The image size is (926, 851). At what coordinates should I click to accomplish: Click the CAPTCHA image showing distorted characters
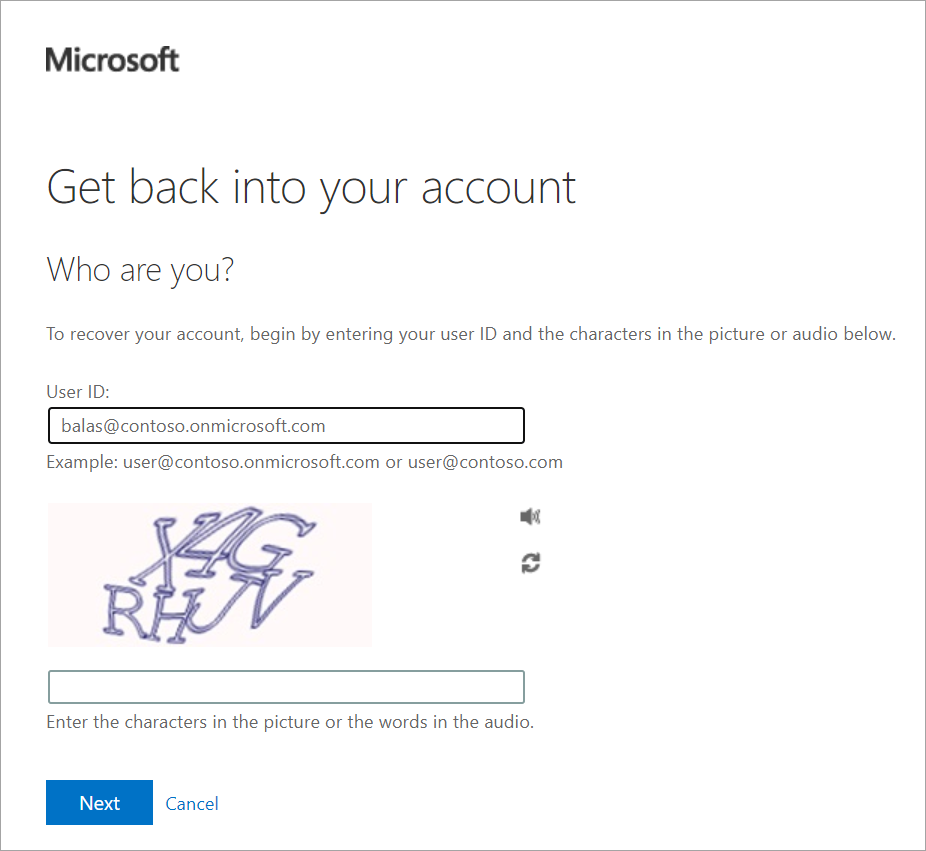(209, 575)
